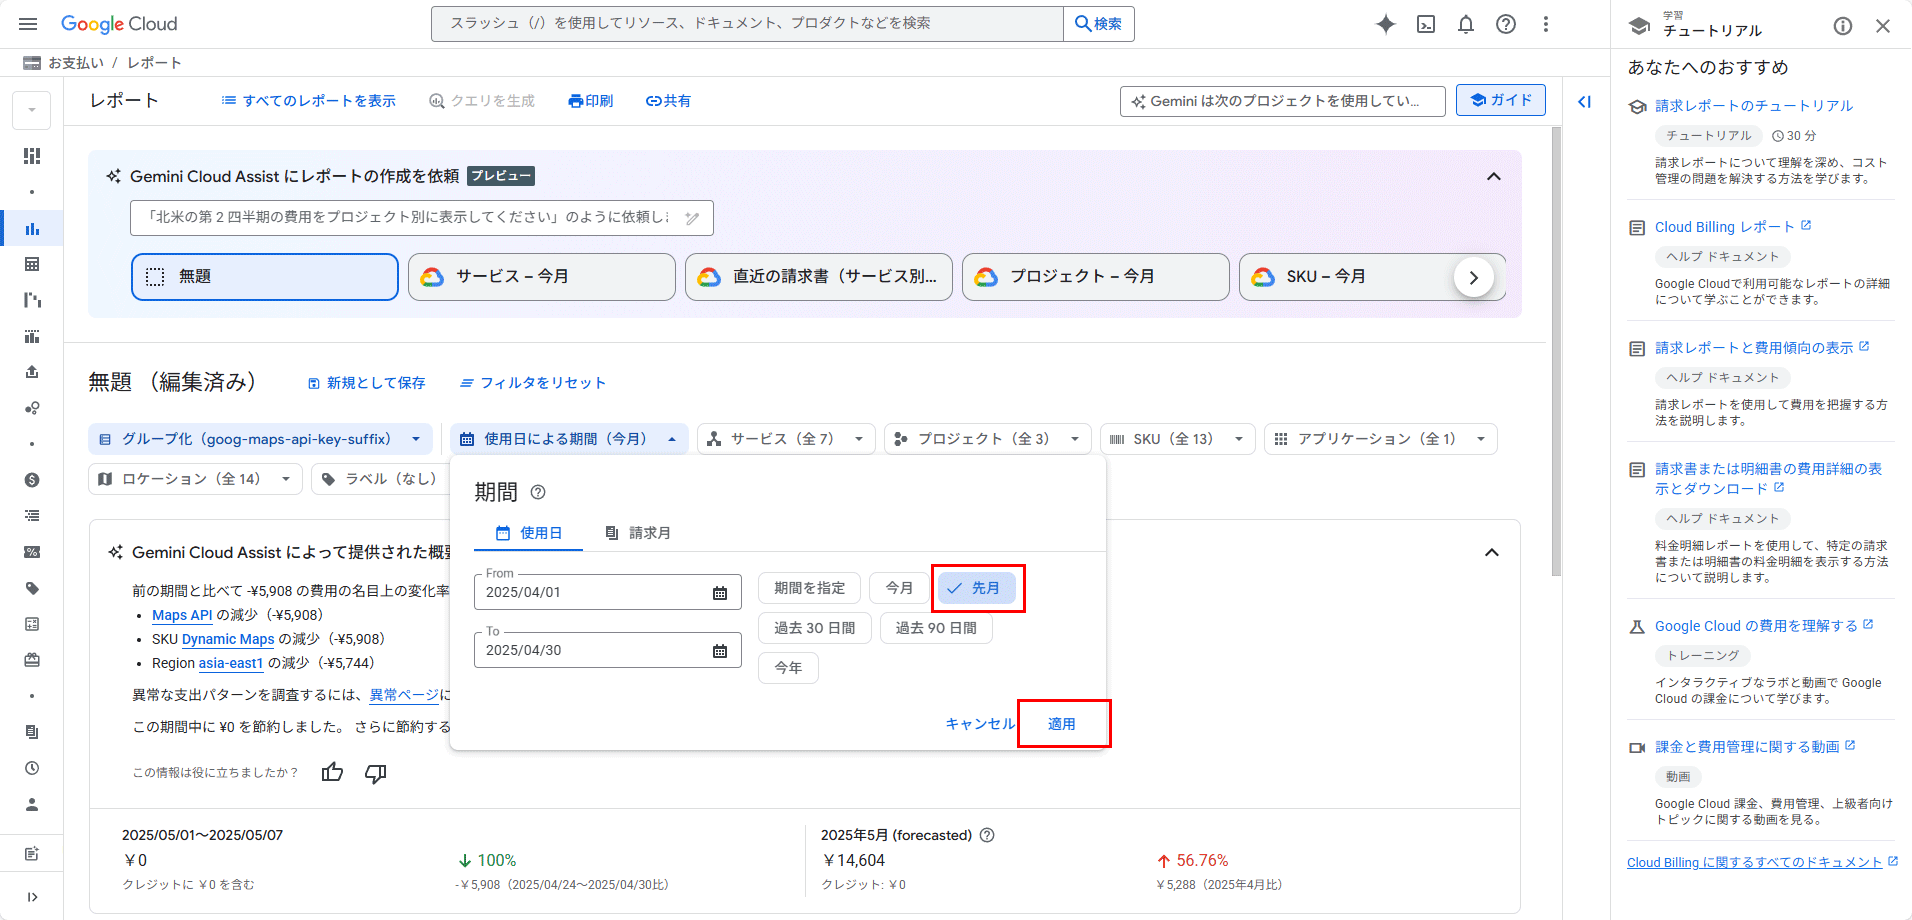The height and width of the screenshot is (920, 1912).
Task: Select the 過去 30 日間 chip
Action: coord(815,628)
